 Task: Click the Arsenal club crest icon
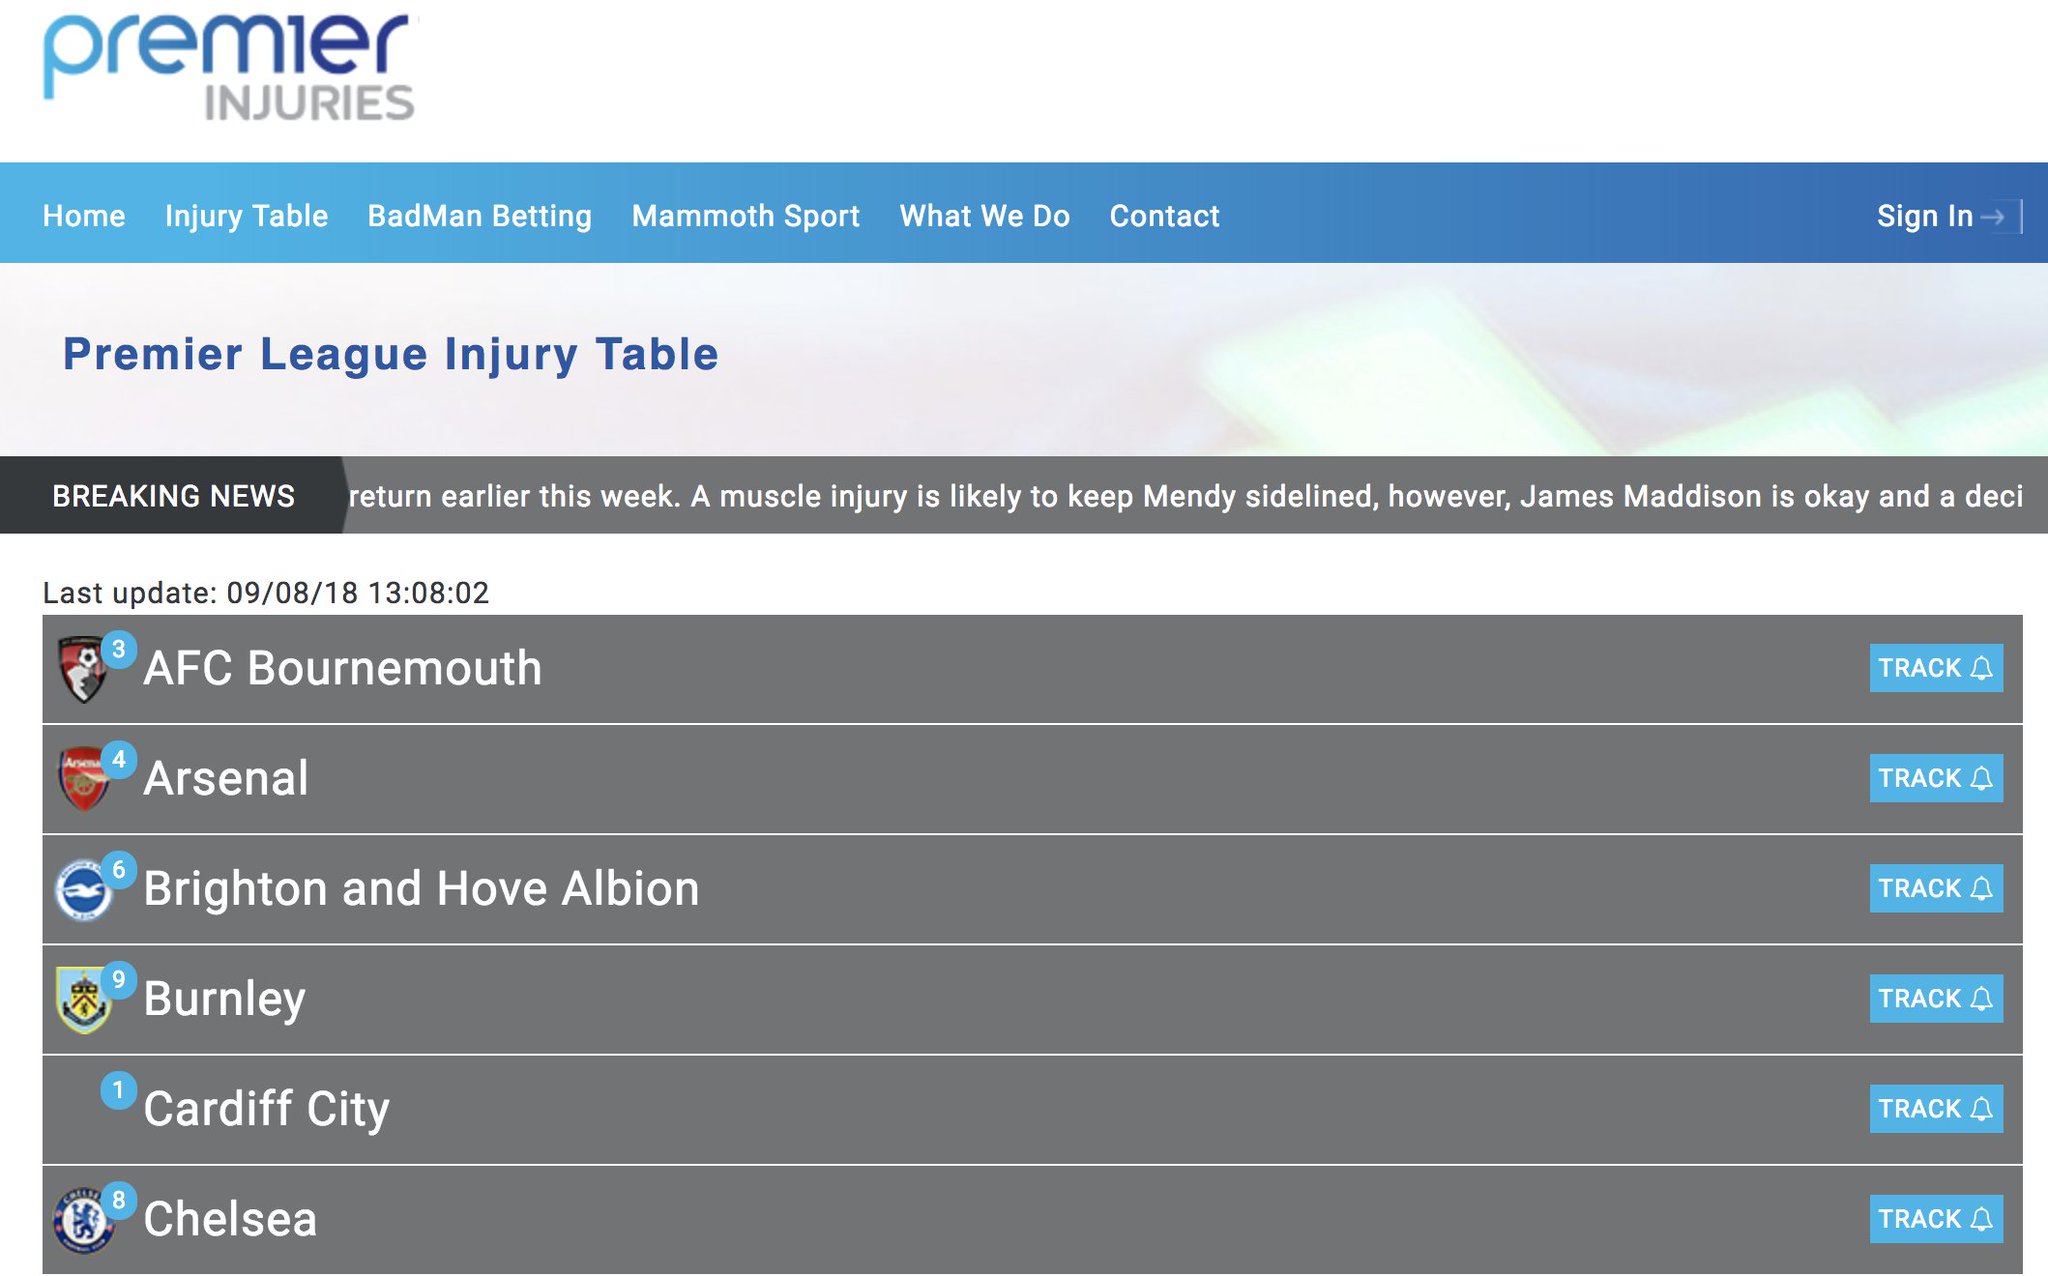(x=83, y=780)
